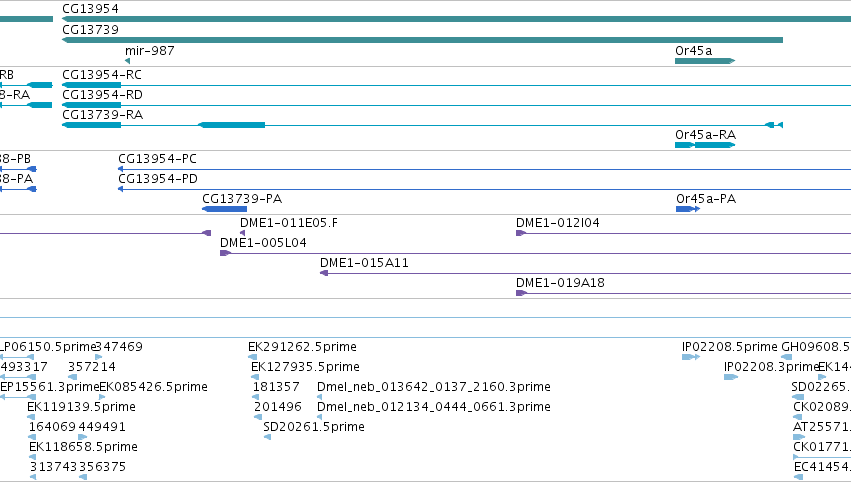Select the 164069 EST label

(52, 427)
